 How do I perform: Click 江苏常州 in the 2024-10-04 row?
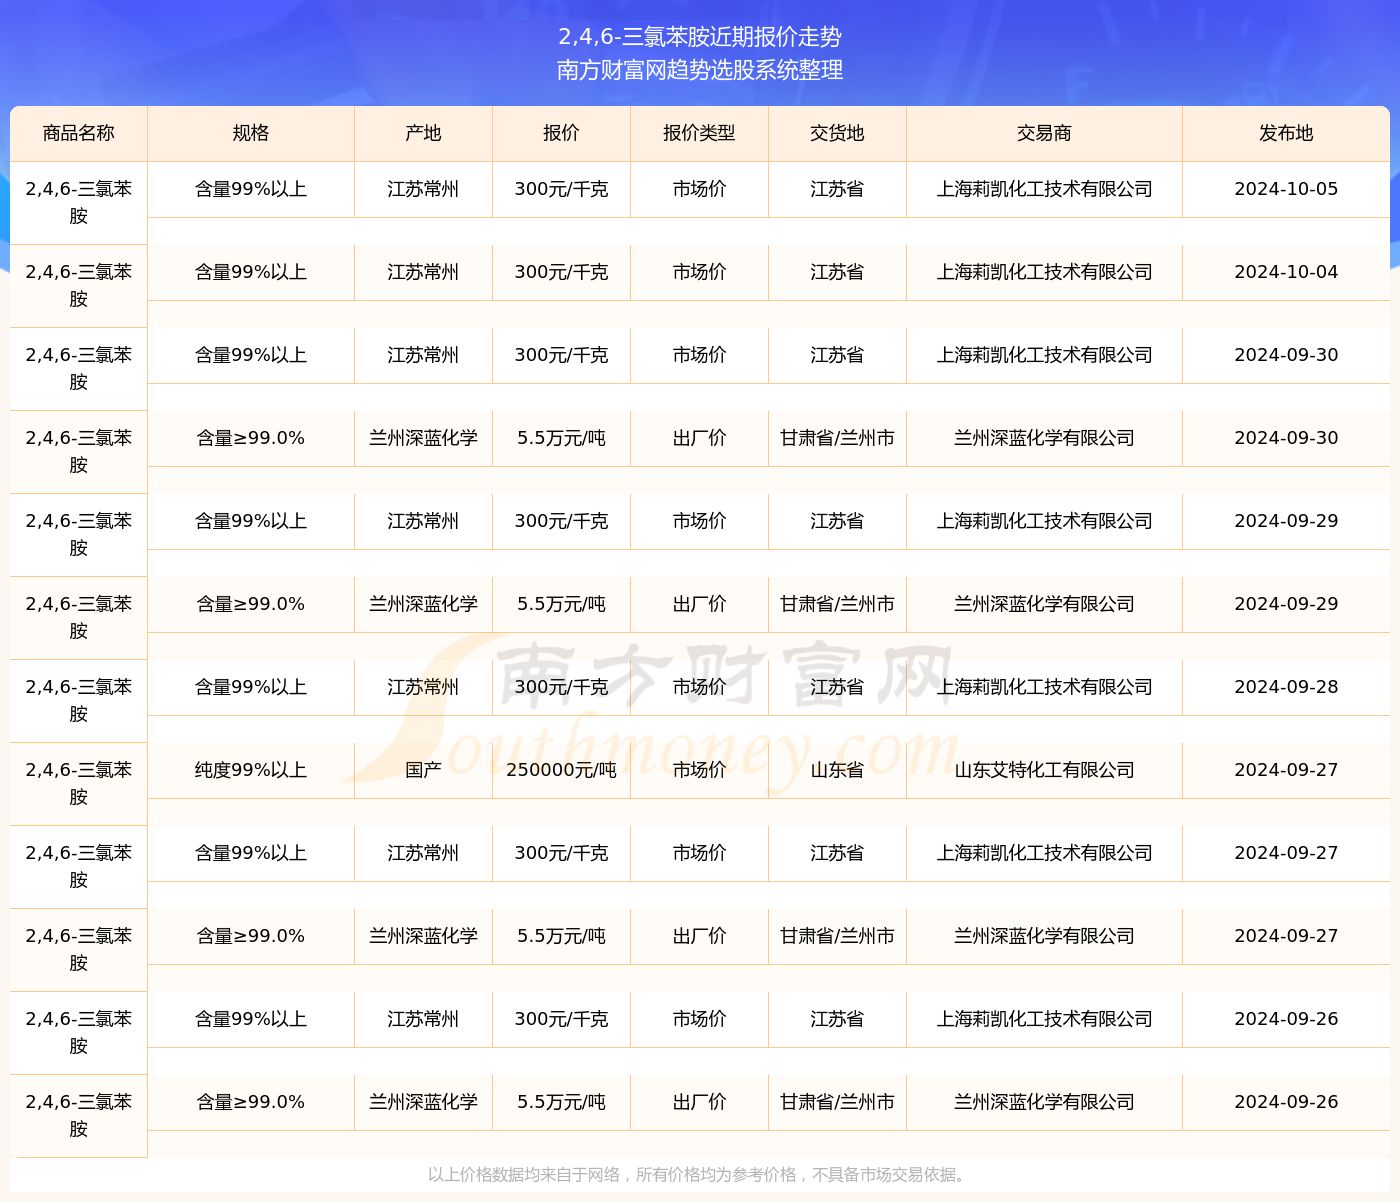point(424,272)
